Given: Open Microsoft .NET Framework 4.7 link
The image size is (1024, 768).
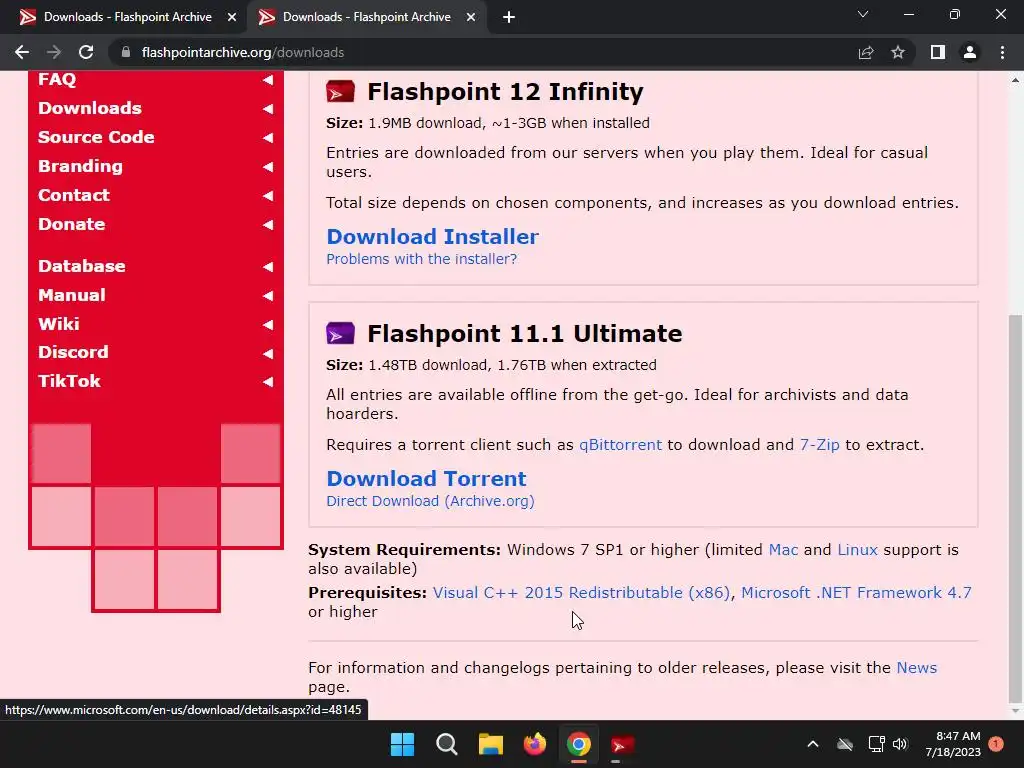Looking at the screenshot, I should coord(856,593).
